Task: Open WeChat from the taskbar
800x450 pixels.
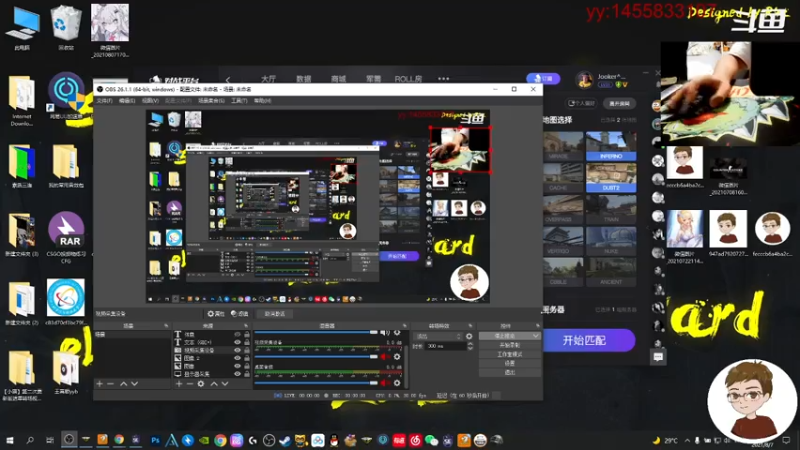Action: [x=431, y=440]
